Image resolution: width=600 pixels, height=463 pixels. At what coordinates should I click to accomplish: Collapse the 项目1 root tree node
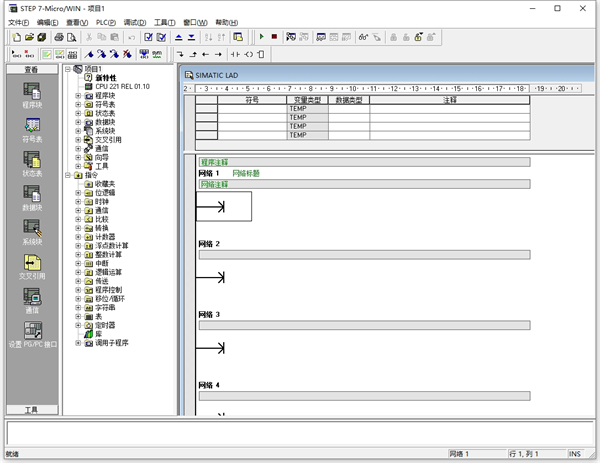click(68, 69)
